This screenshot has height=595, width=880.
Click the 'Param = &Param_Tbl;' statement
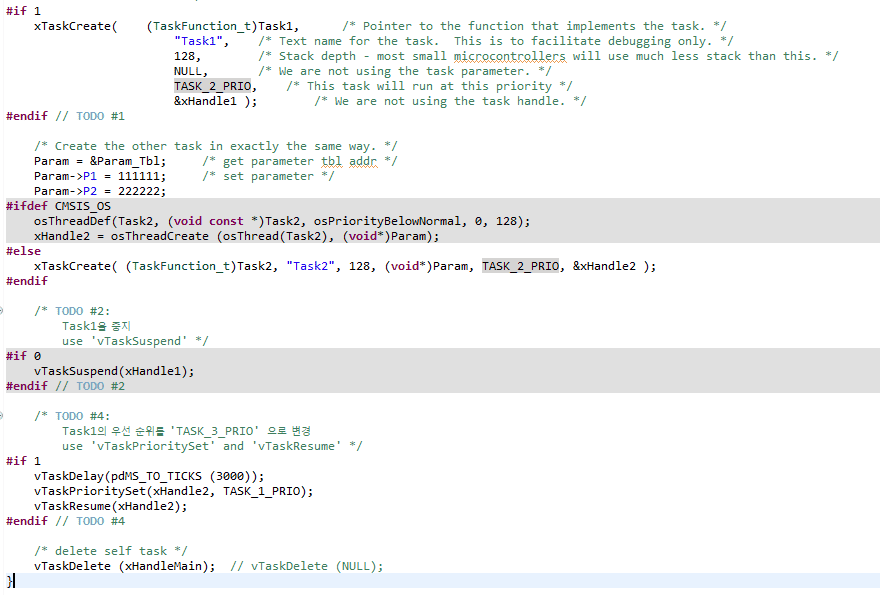point(100,161)
